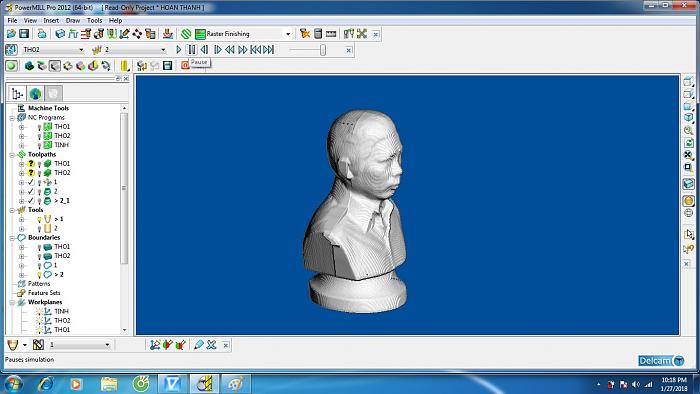Toggle plain shade sphere on view toolbar
Image resolution: width=700 pixels, height=394 pixels.
(688, 201)
